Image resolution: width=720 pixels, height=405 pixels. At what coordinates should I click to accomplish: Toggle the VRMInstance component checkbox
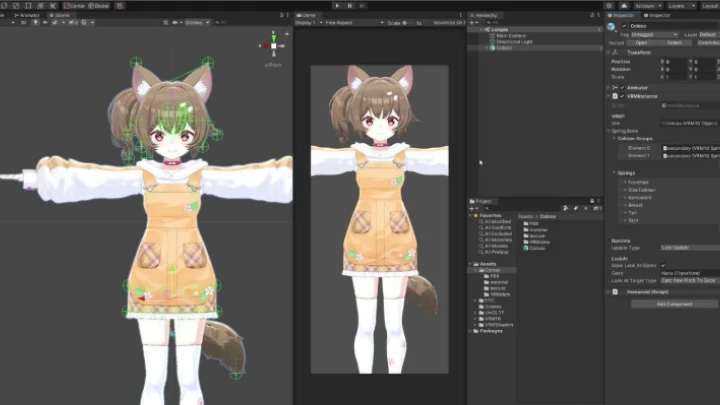pos(622,96)
